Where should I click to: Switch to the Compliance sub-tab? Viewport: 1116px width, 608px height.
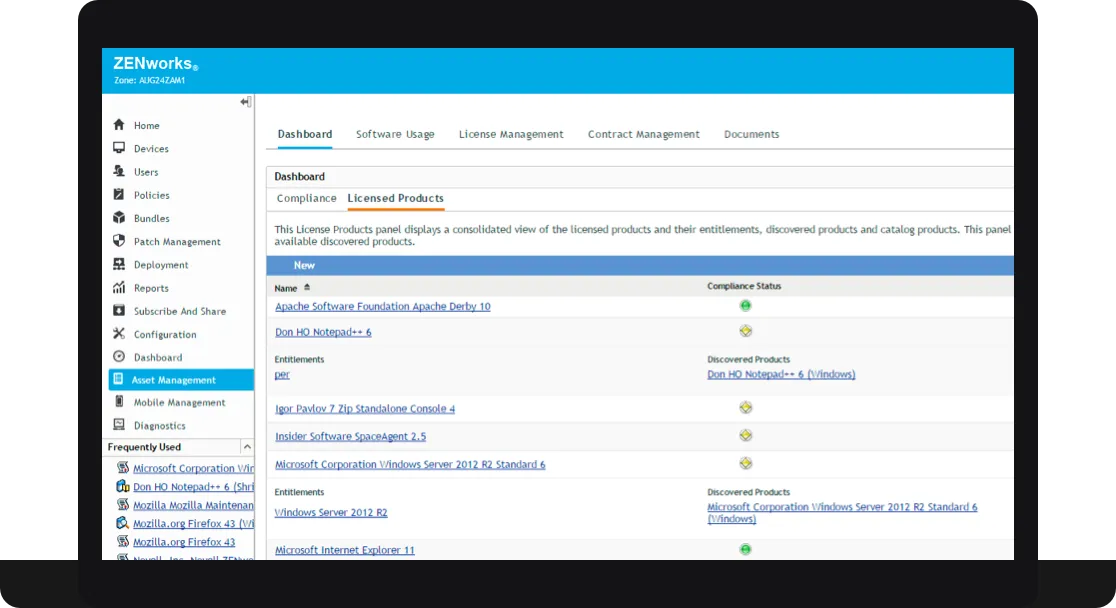[306, 198]
